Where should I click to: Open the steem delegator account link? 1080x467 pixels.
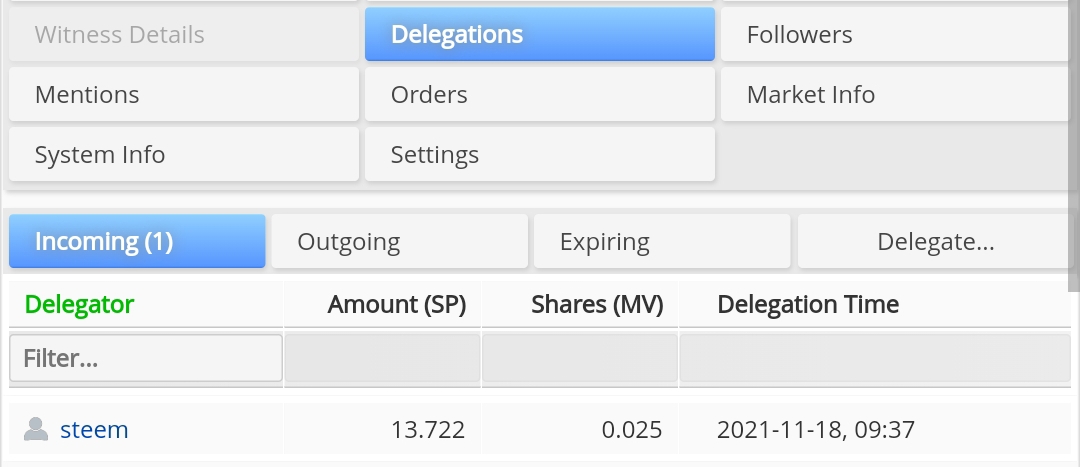(94, 429)
